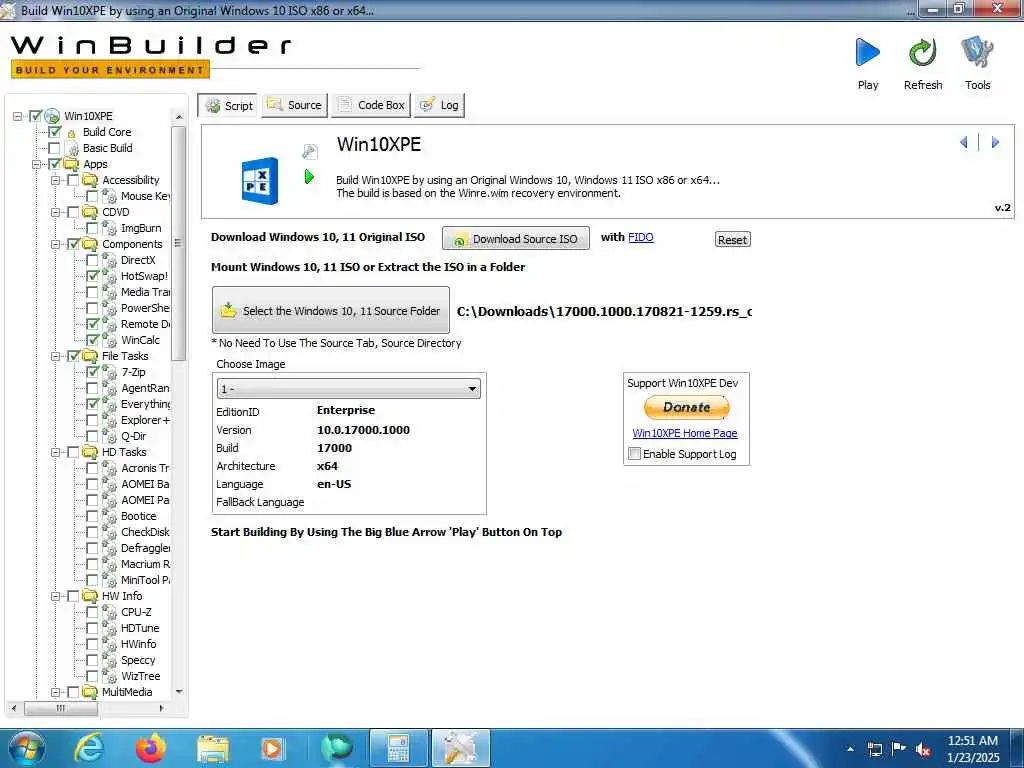Select the Speccy tree item
Image resolution: width=1024 pixels, height=768 pixels.
point(138,660)
